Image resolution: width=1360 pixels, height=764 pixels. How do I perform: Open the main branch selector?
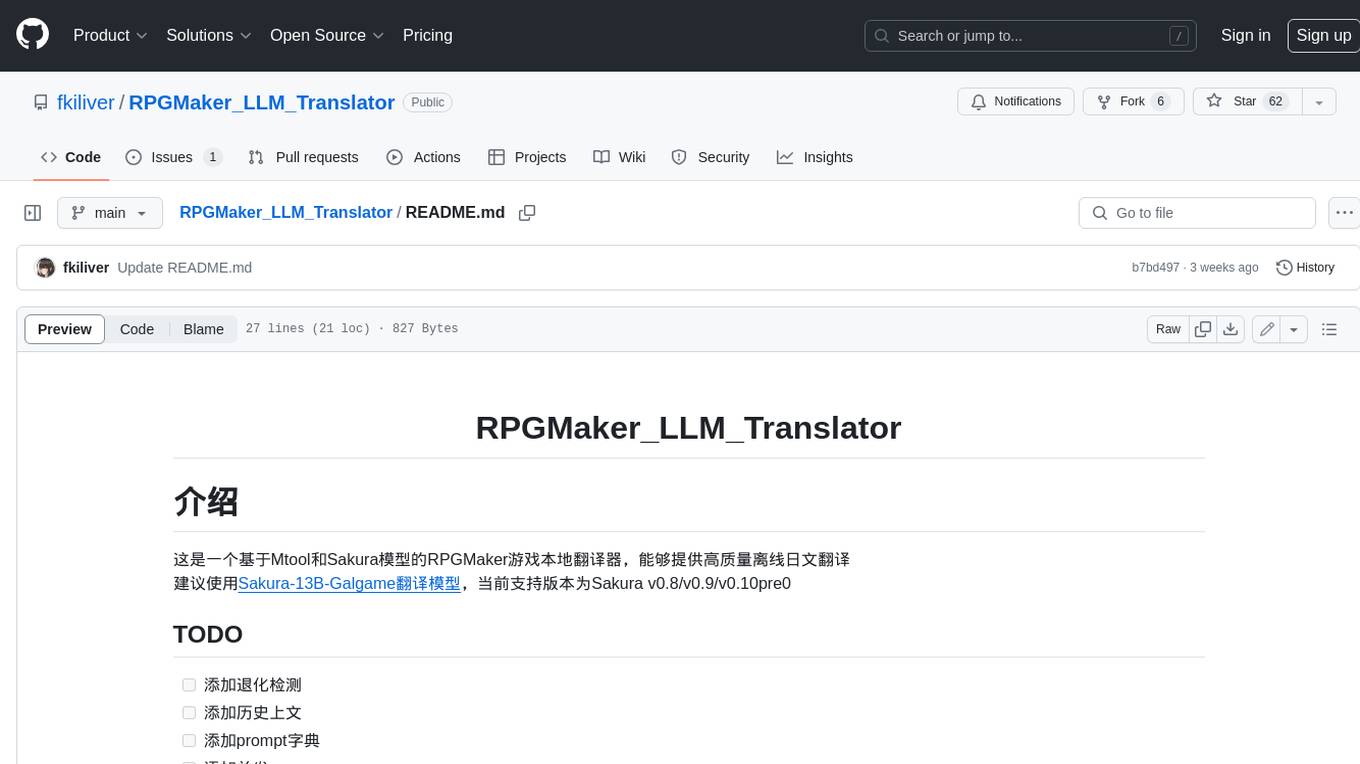click(x=110, y=213)
